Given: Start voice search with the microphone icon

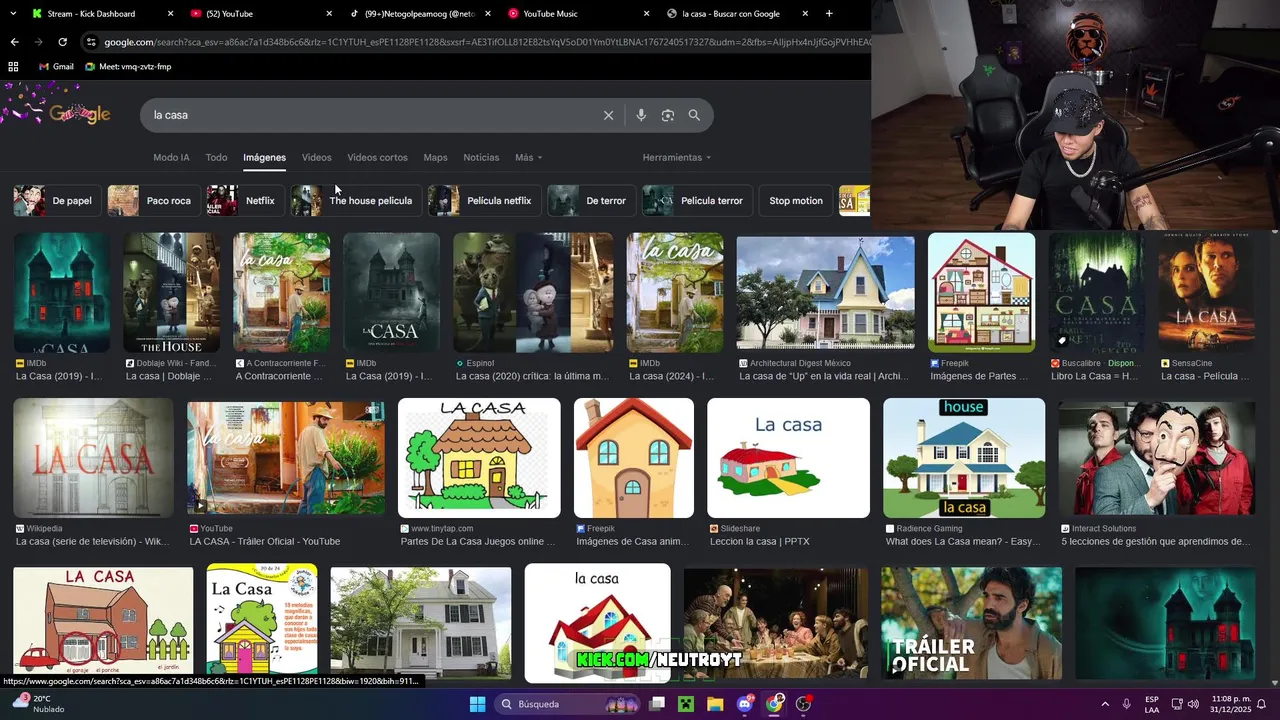Looking at the screenshot, I should pos(641,115).
